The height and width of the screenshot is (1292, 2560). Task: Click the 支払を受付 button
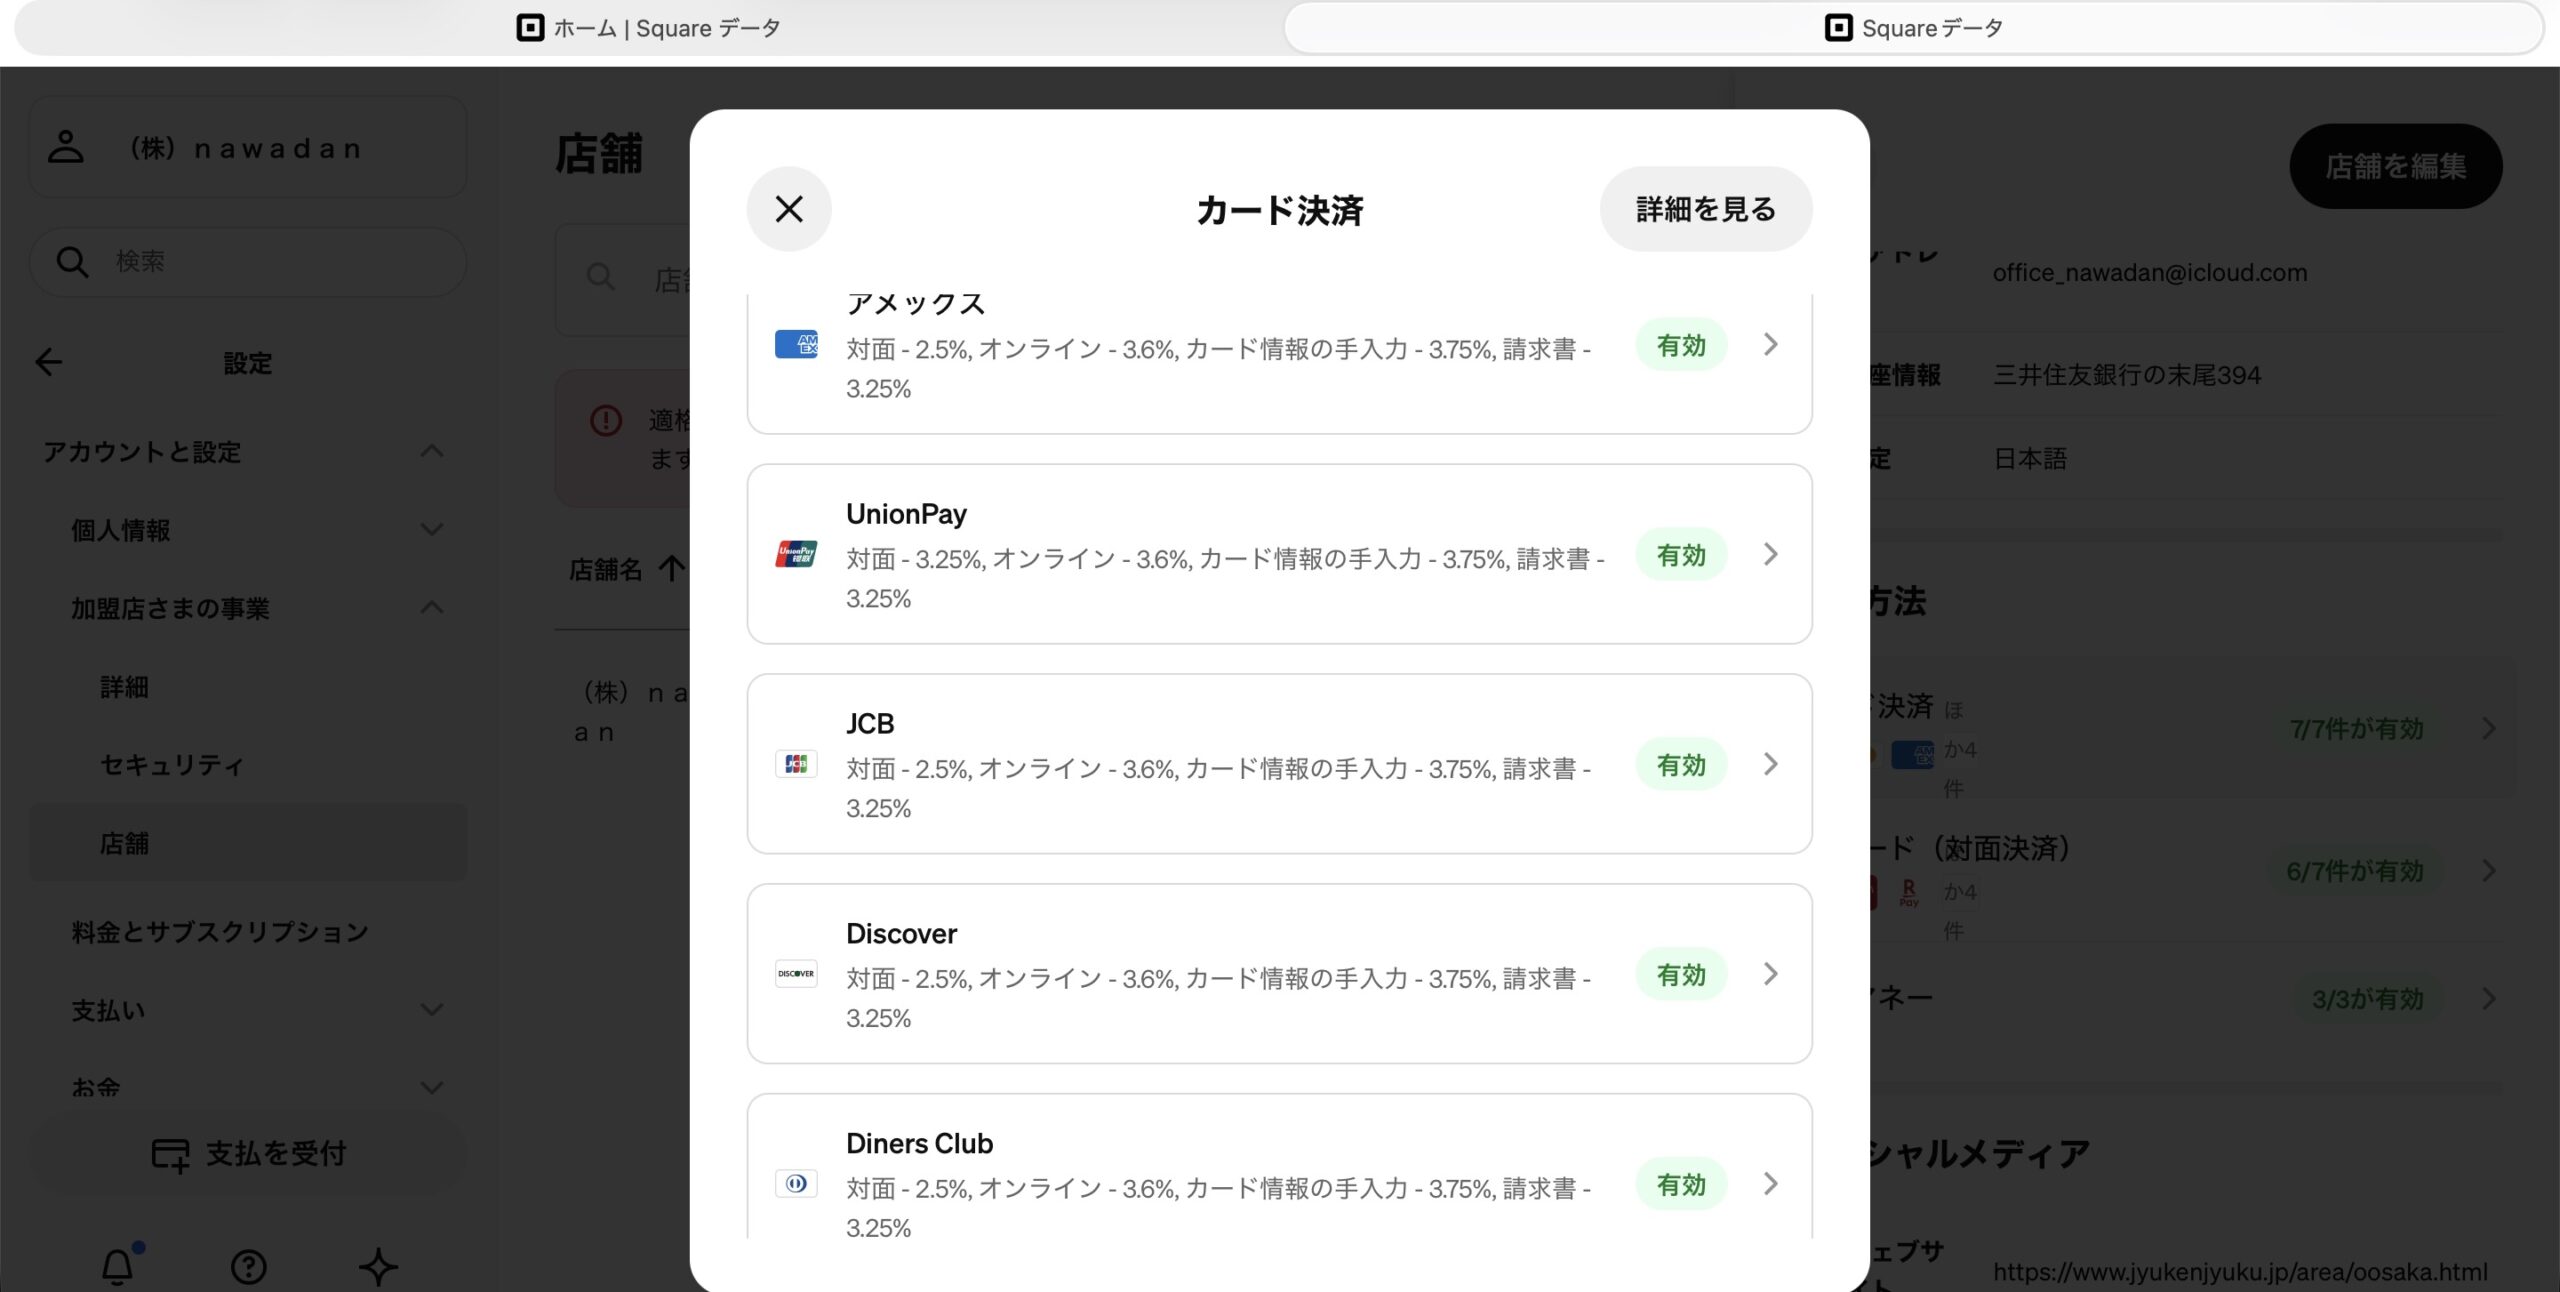click(x=248, y=1153)
